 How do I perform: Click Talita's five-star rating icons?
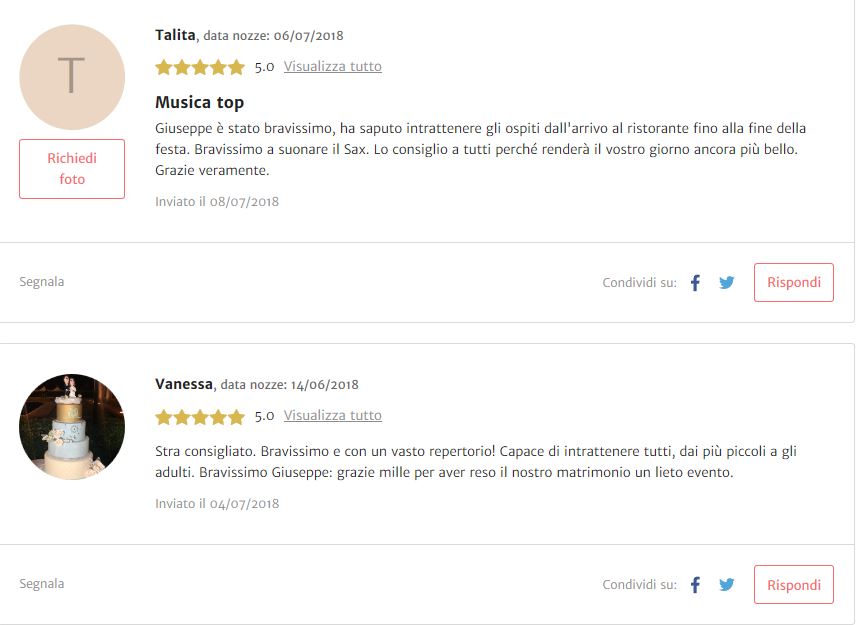point(200,67)
